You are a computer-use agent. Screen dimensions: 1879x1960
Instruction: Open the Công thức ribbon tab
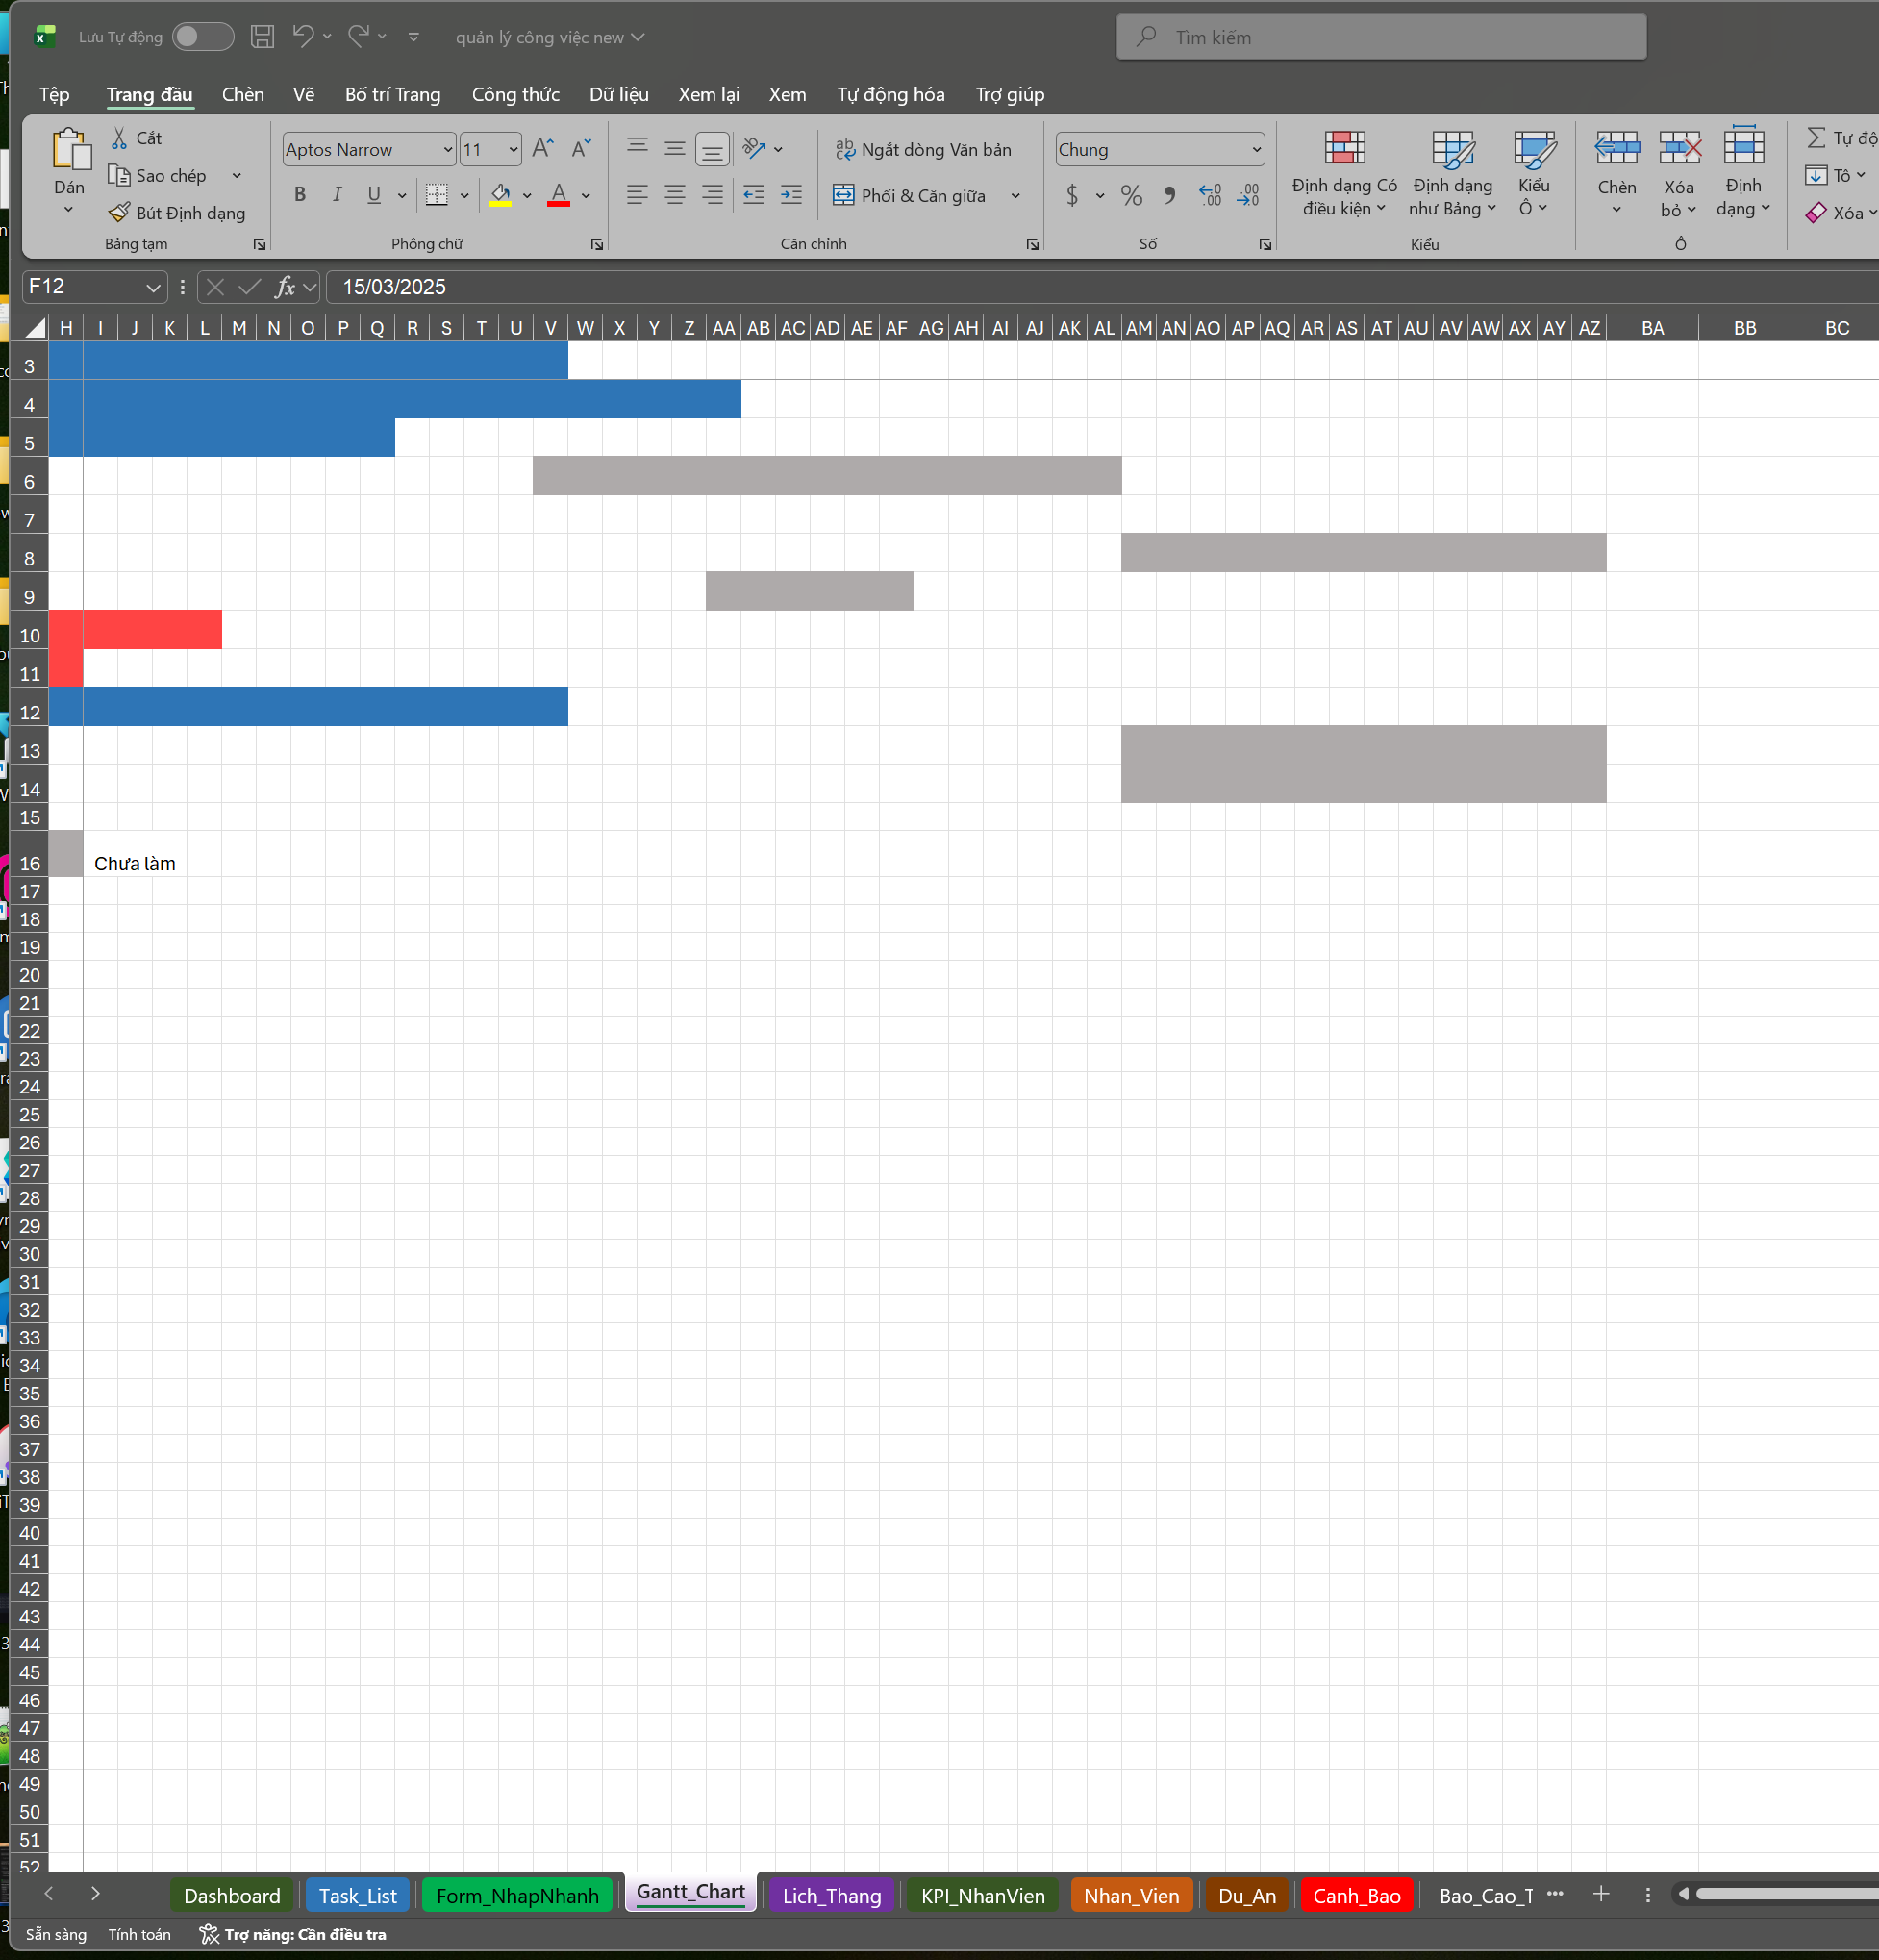point(515,94)
